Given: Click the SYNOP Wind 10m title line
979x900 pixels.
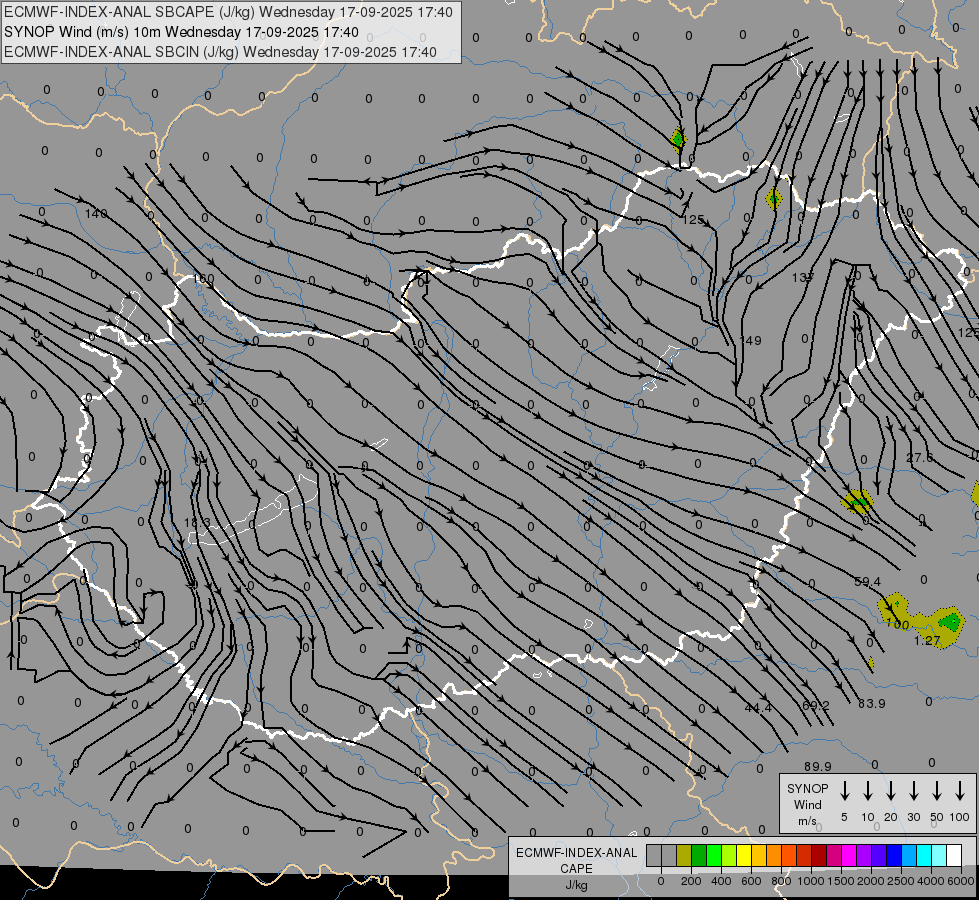Looking at the screenshot, I should (181, 32).
